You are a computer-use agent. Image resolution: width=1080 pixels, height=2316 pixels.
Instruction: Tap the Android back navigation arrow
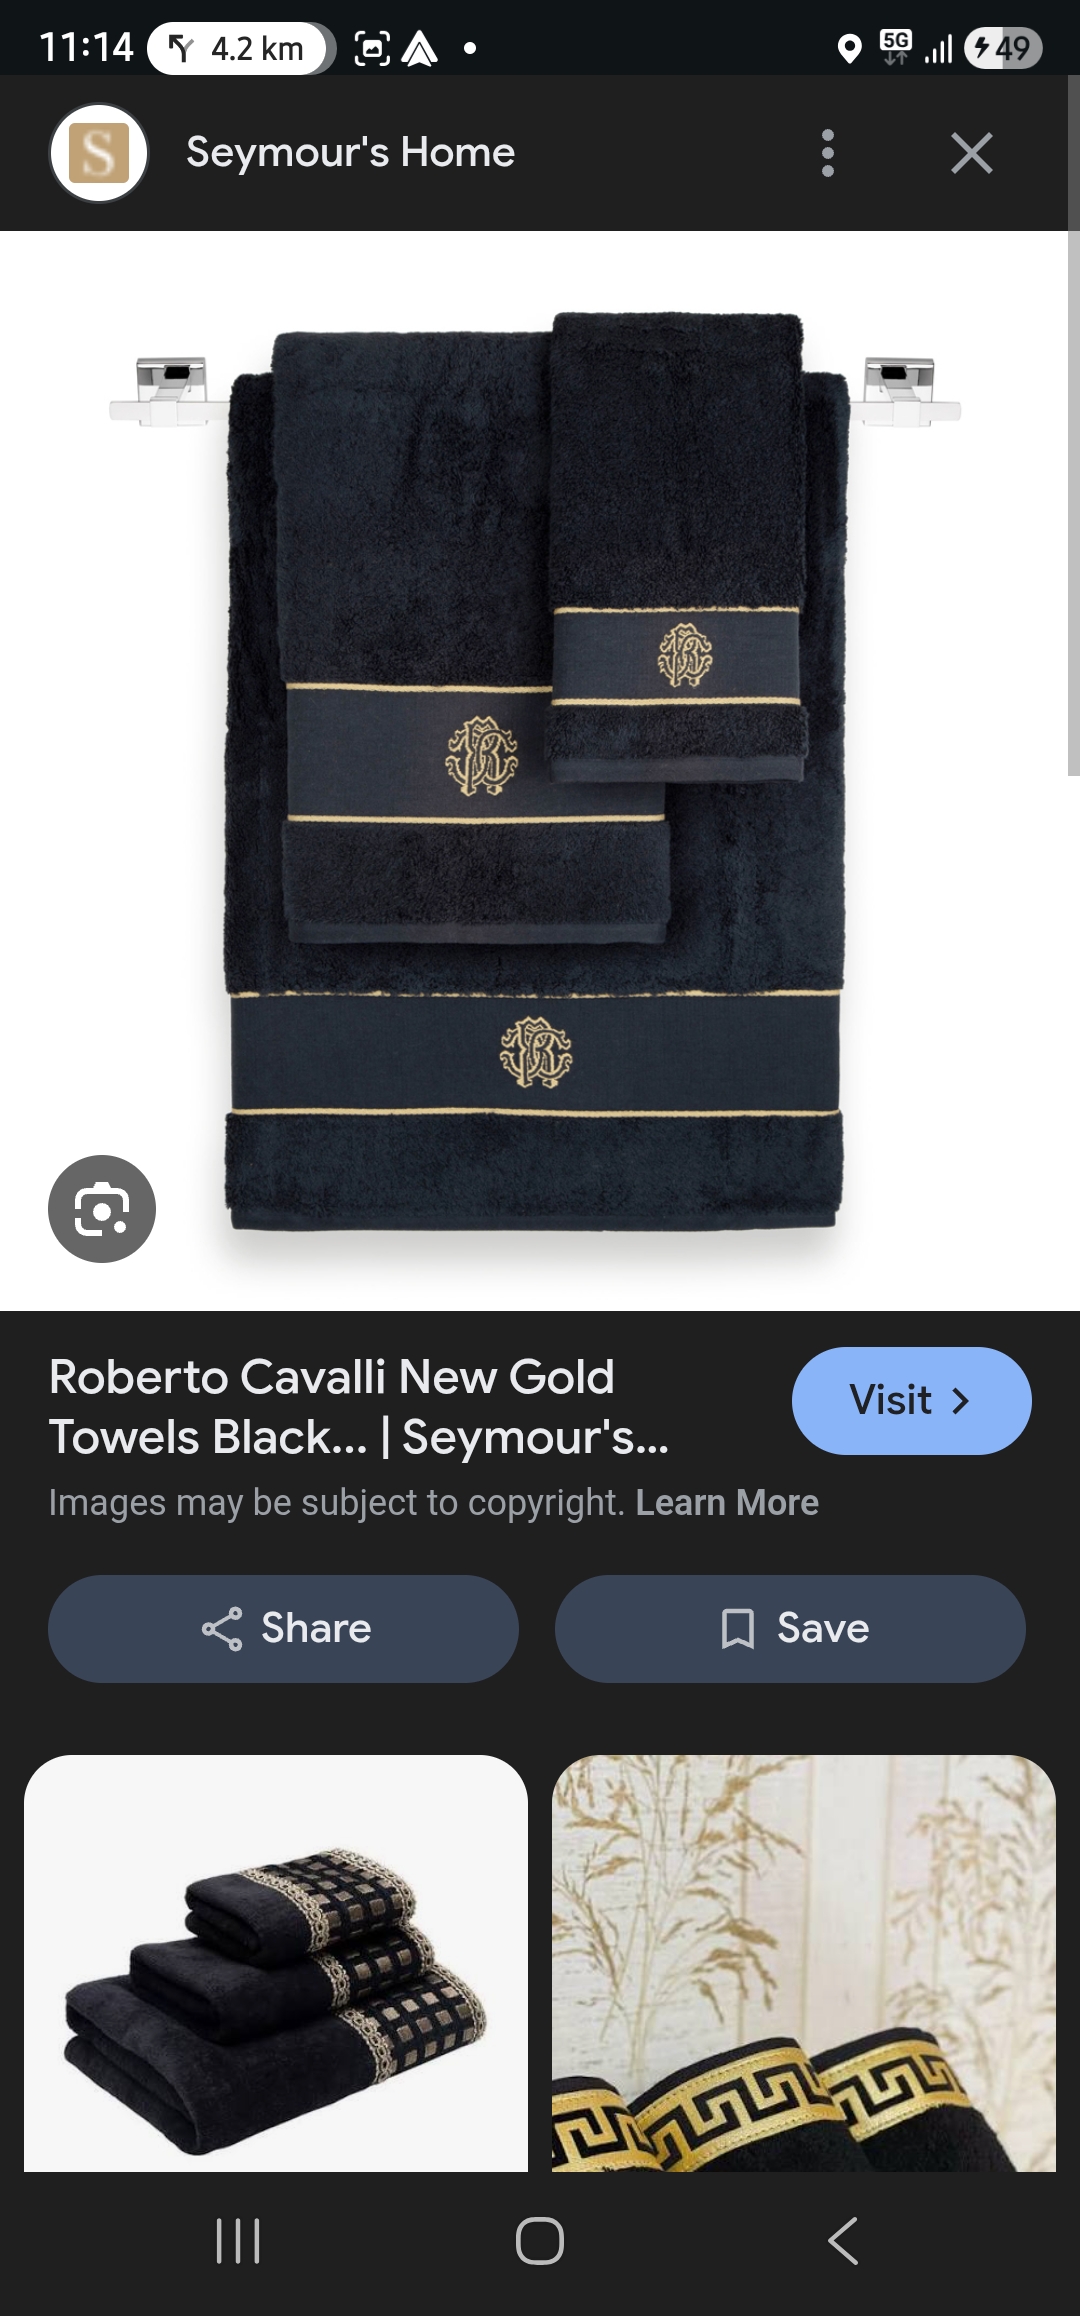click(843, 2240)
